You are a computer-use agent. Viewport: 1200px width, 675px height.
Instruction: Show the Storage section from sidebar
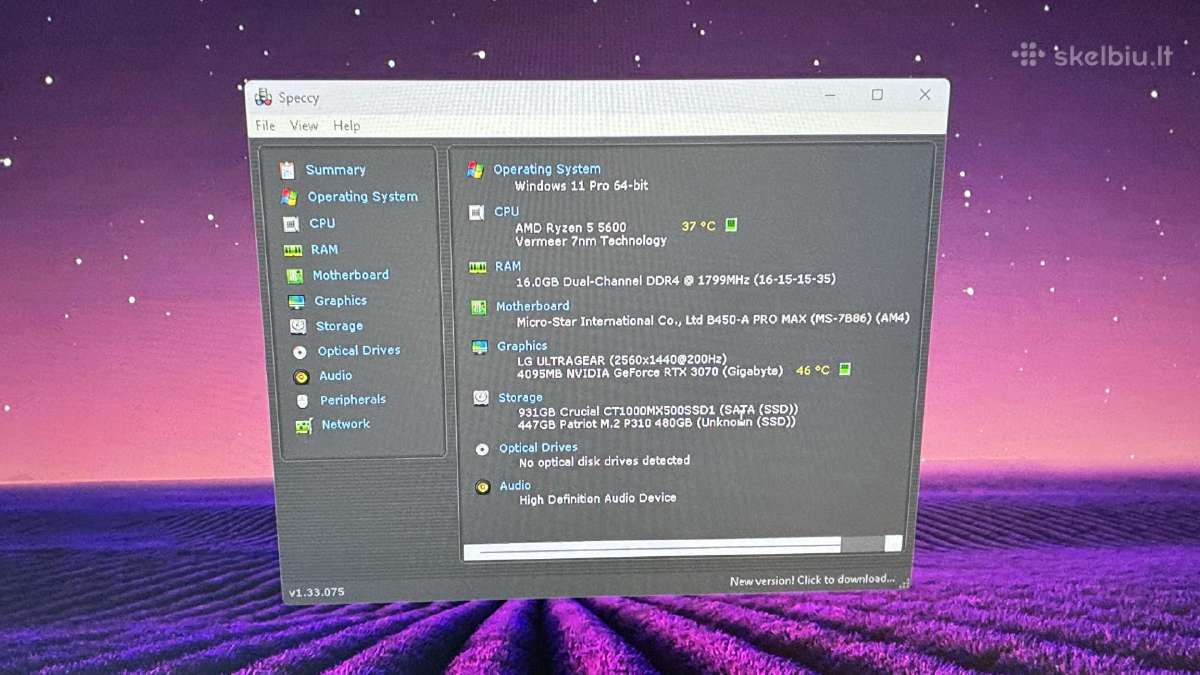click(x=339, y=326)
